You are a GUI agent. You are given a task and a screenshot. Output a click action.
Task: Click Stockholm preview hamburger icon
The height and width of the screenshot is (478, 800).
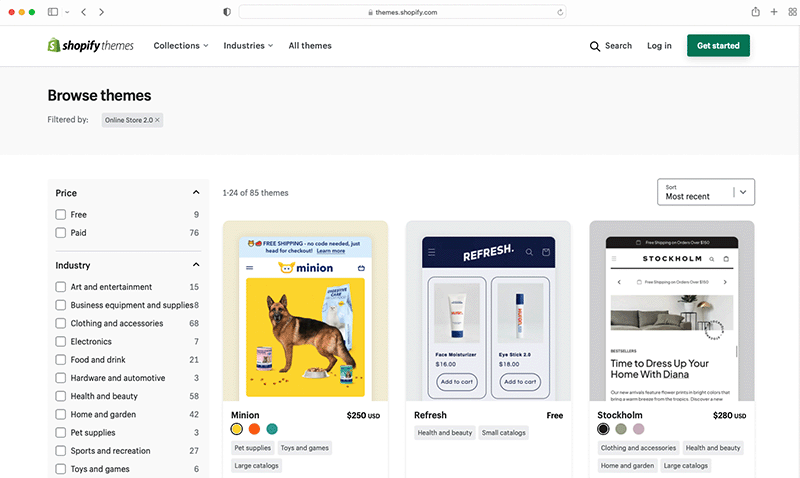[614, 259]
